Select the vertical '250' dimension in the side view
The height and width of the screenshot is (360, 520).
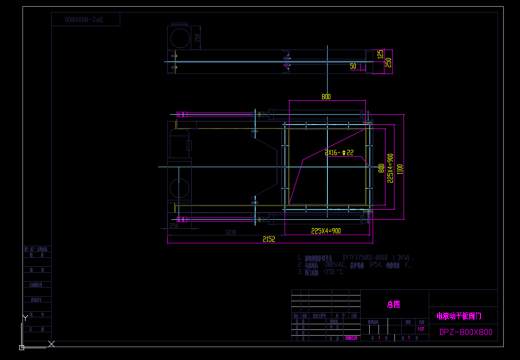tap(388, 62)
